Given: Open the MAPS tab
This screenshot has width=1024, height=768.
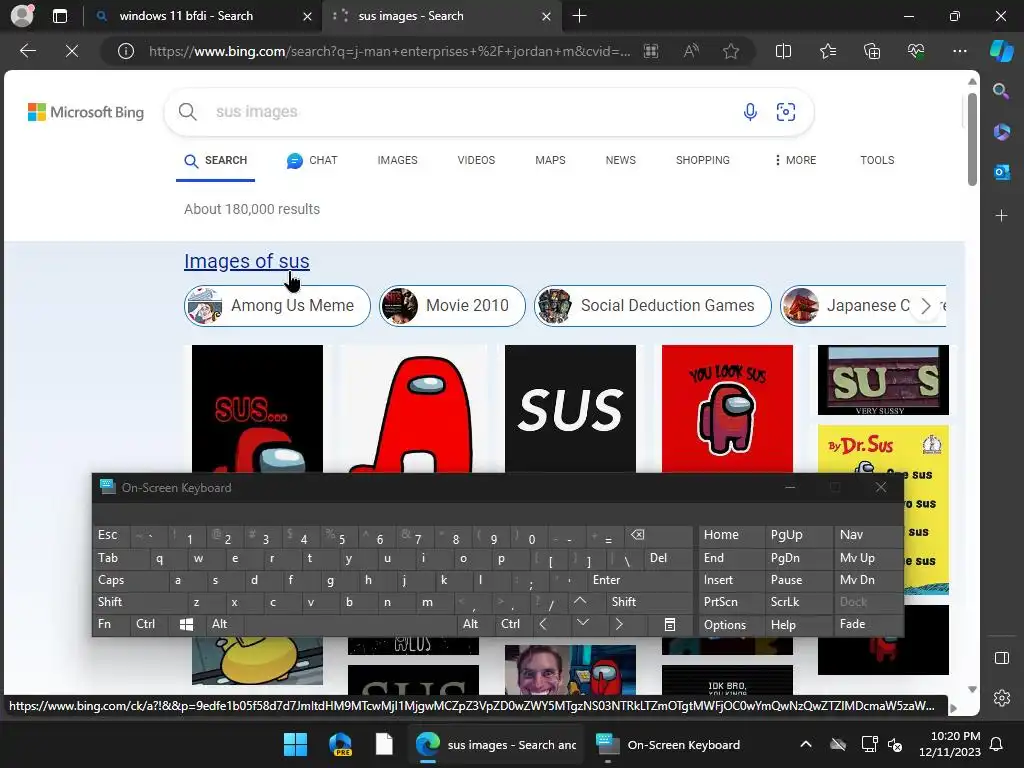Looking at the screenshot, I should point(551,160).
